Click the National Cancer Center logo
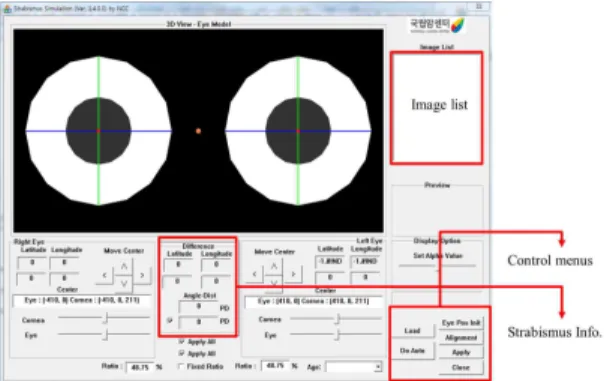 tap(437, 25)
